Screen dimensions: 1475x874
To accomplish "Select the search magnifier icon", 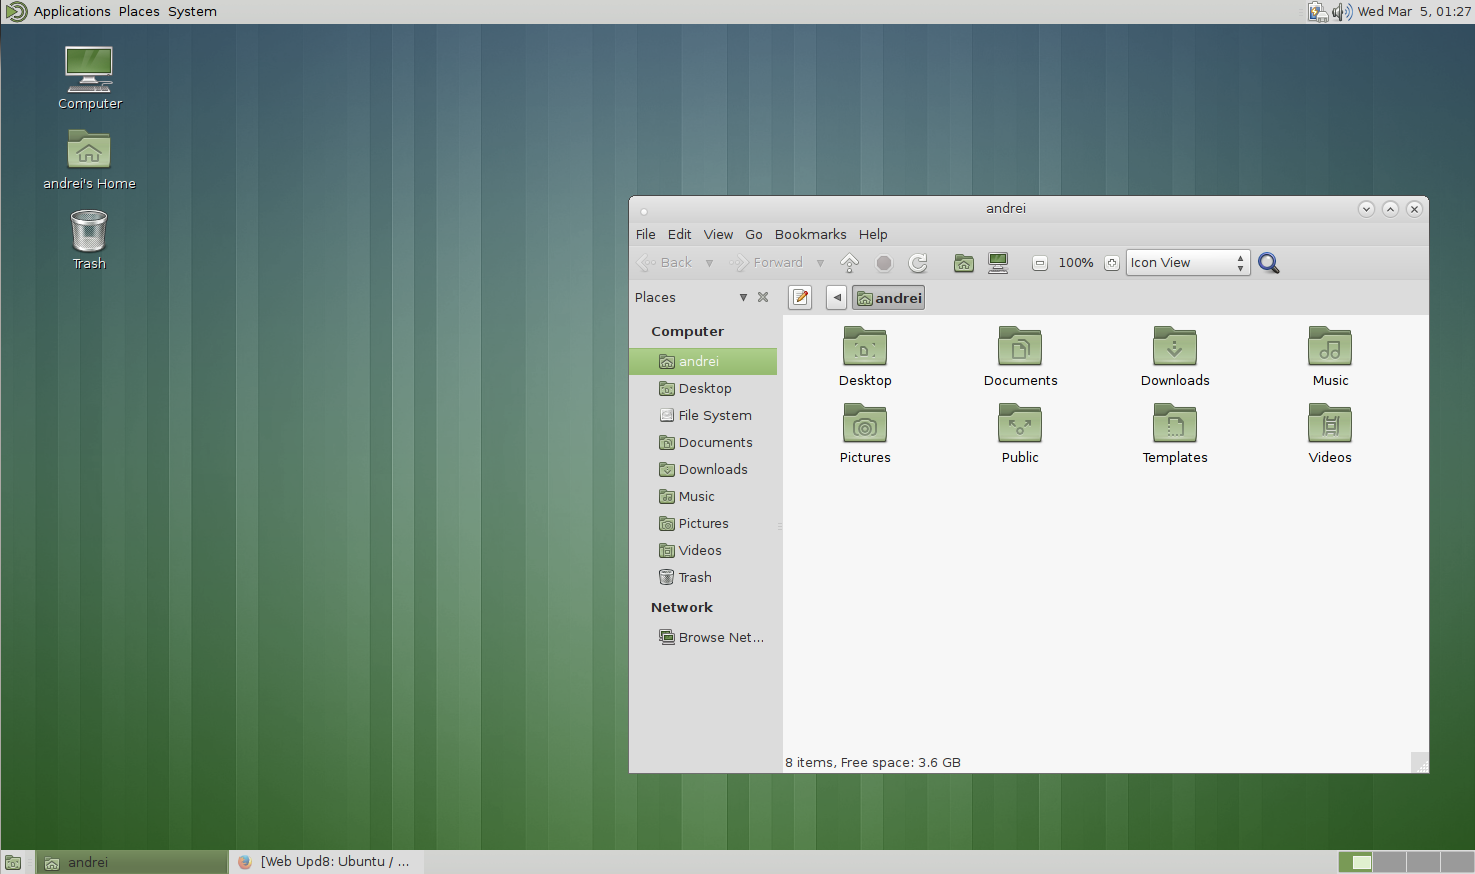I will [x=1268, y=262].
